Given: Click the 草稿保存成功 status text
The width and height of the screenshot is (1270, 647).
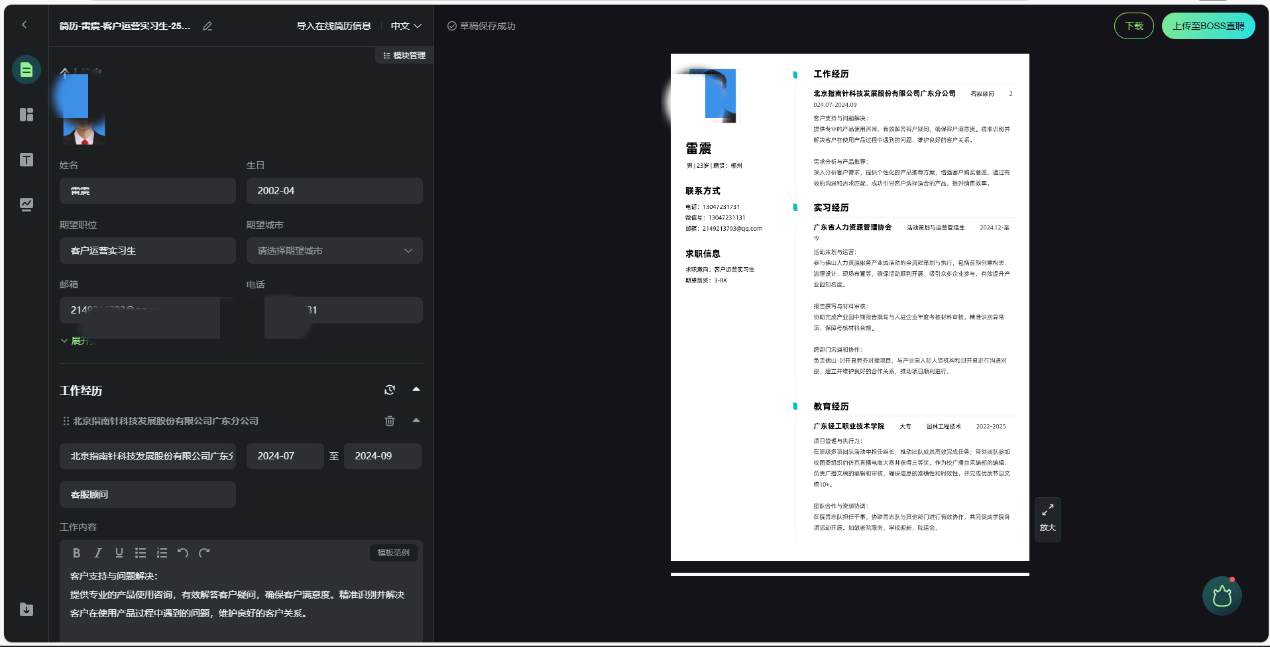Looking at the screenshot, I should coord(487,26).
